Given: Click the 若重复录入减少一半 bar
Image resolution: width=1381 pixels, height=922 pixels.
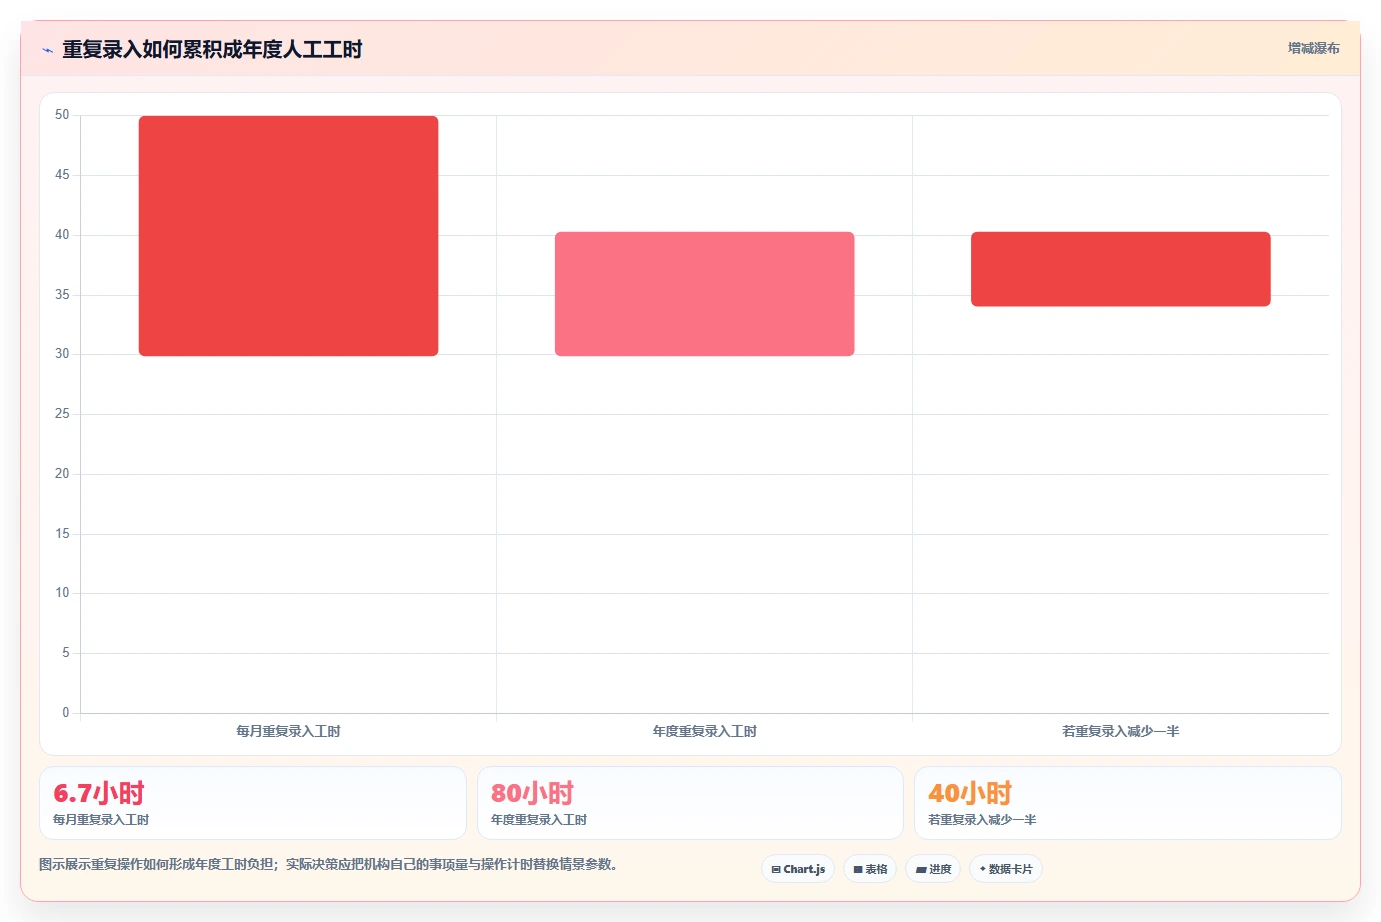Looking at the screenshot, I should 1120,269.
